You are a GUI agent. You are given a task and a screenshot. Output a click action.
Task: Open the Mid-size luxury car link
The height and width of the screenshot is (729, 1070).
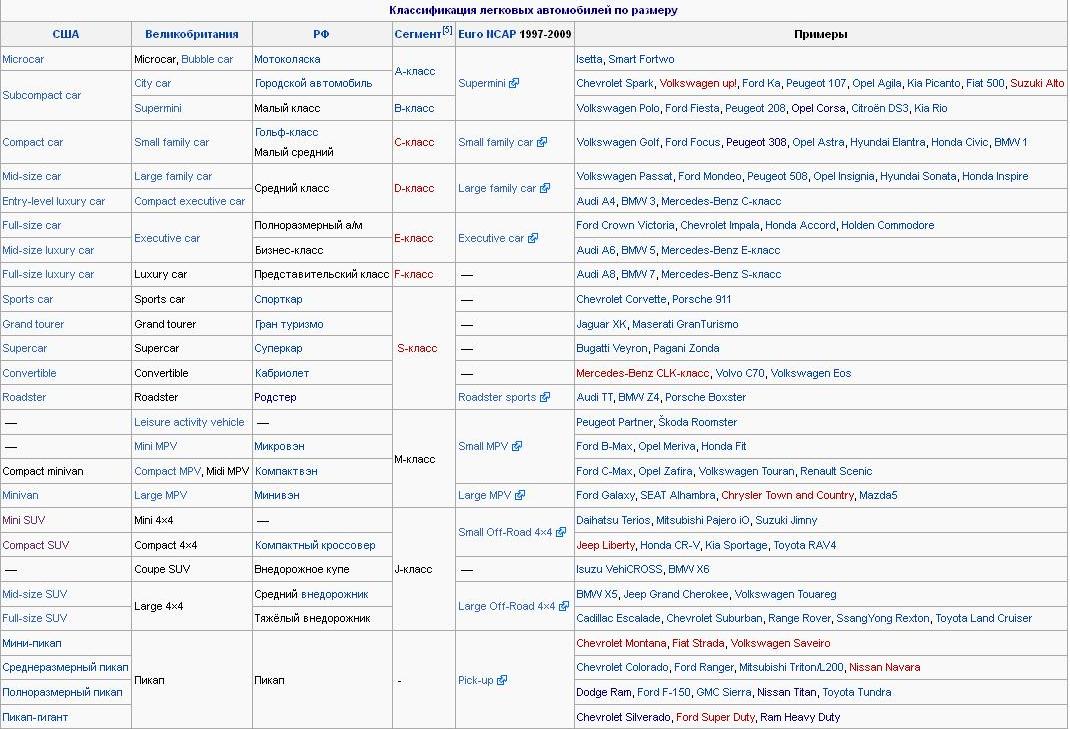[48, 251]
